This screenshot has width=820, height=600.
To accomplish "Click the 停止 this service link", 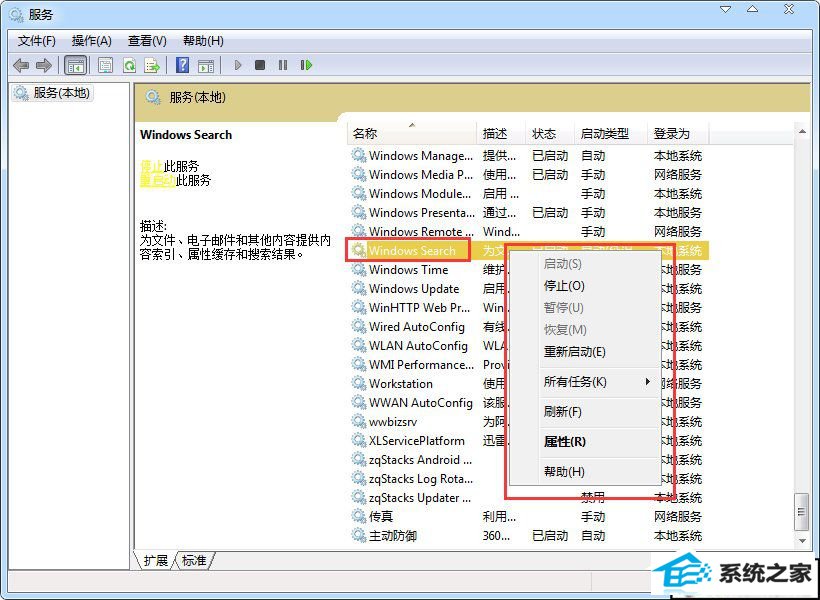I will pos(152,166).
